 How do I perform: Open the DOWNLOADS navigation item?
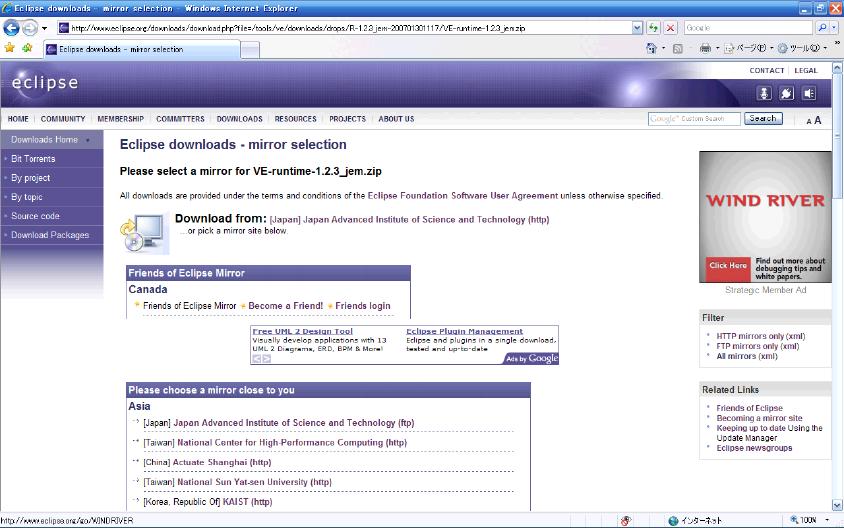[x=240, y=119]
